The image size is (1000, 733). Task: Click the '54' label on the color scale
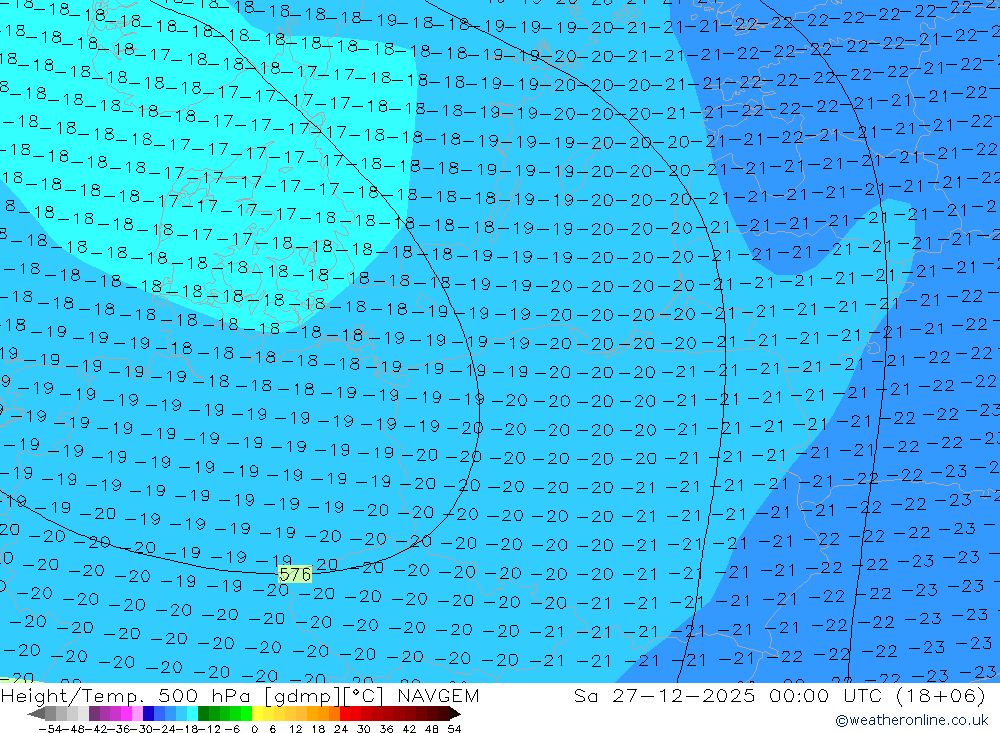(454, 729)
